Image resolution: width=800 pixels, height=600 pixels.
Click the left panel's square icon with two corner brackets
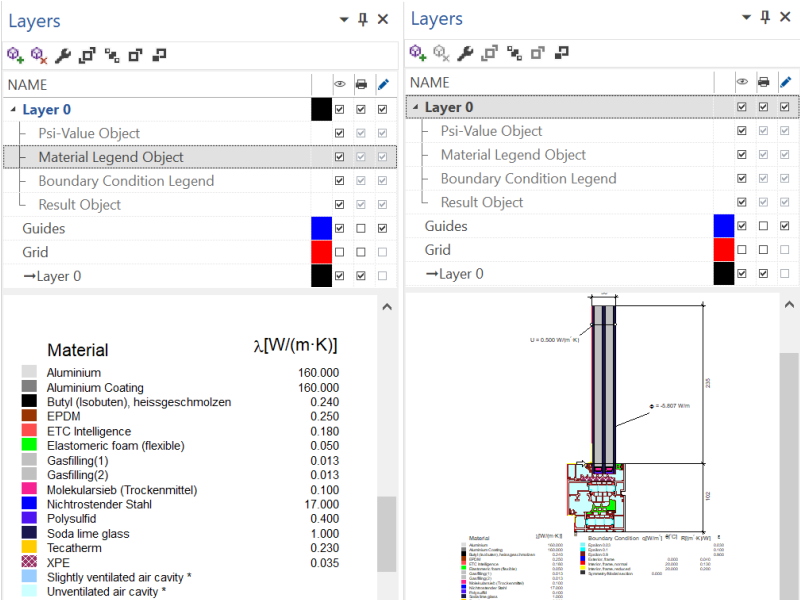(87, 55)
